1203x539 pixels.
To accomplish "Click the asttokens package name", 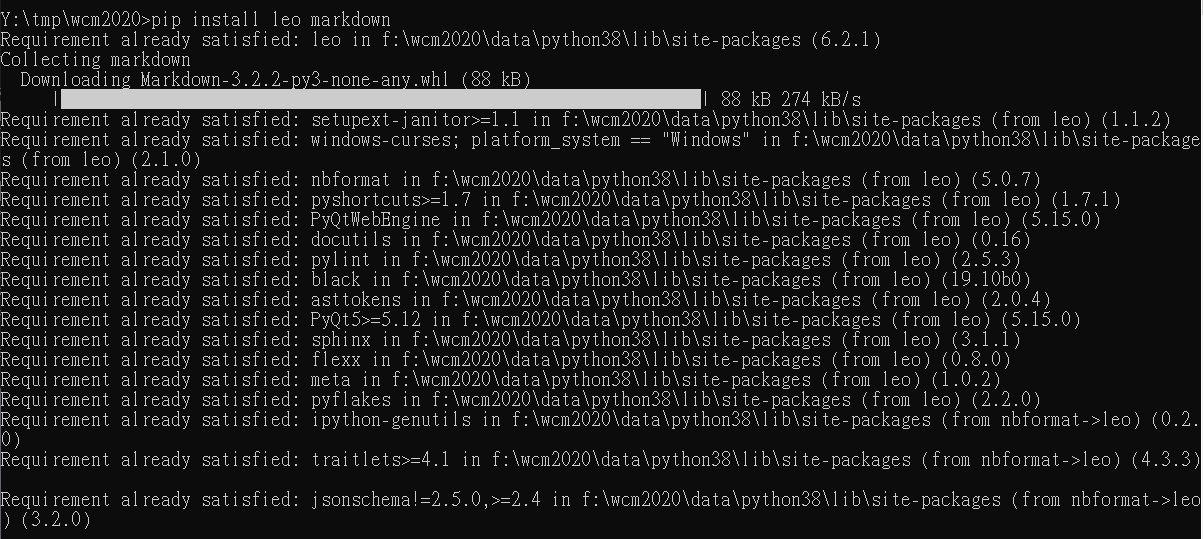I will [355, 300].
